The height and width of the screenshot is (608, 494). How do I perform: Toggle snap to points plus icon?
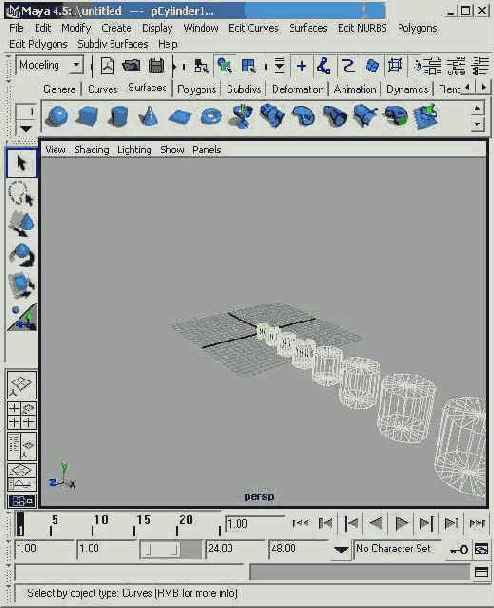301,66
